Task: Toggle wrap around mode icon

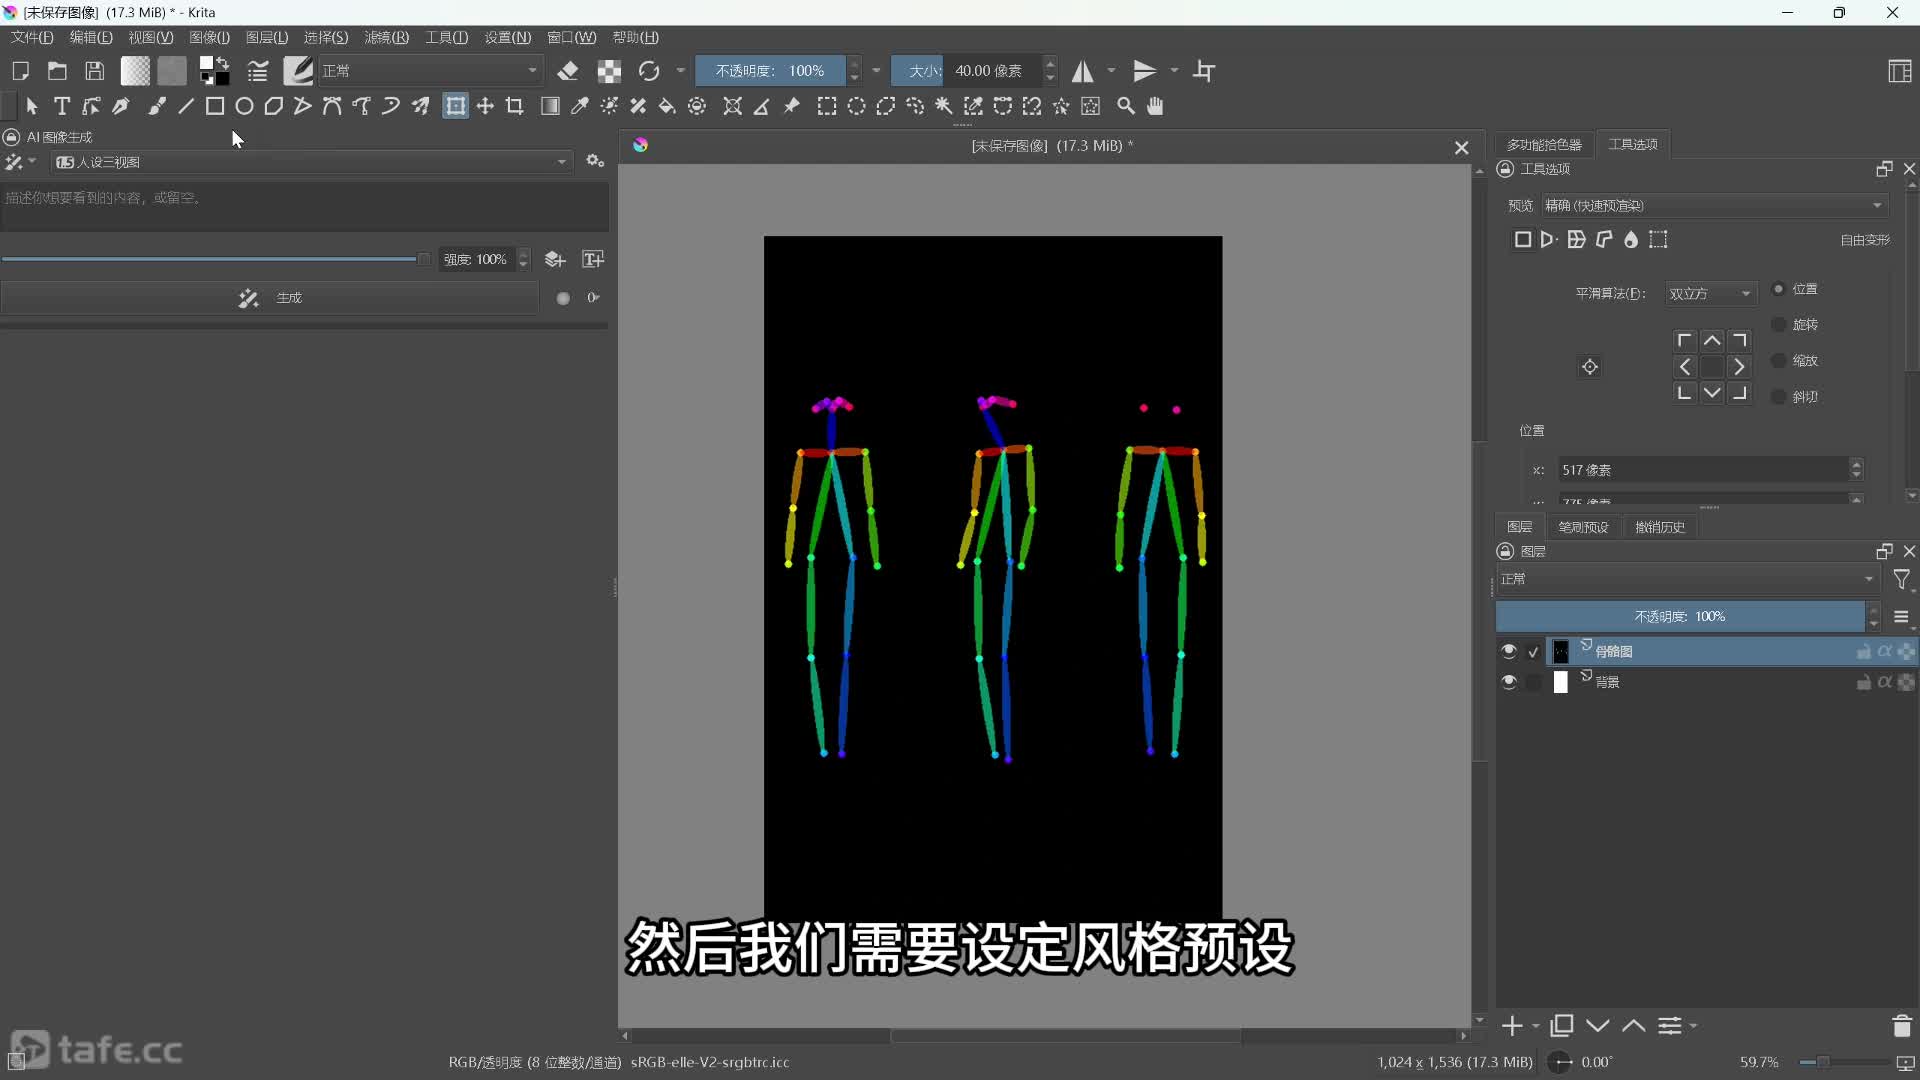Action: [1204, 71]
